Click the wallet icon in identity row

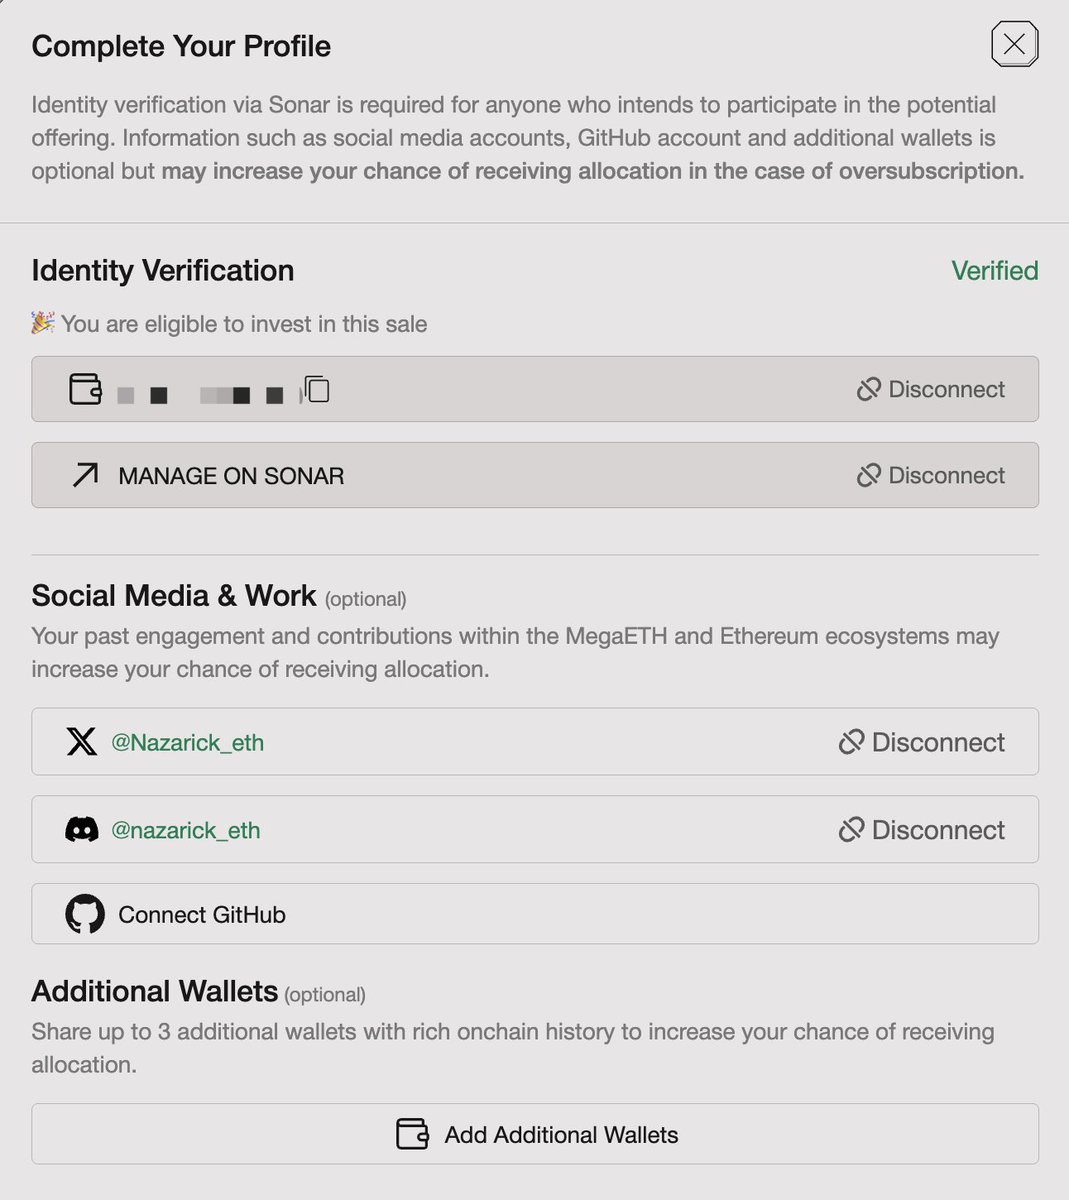pos(85,389)
